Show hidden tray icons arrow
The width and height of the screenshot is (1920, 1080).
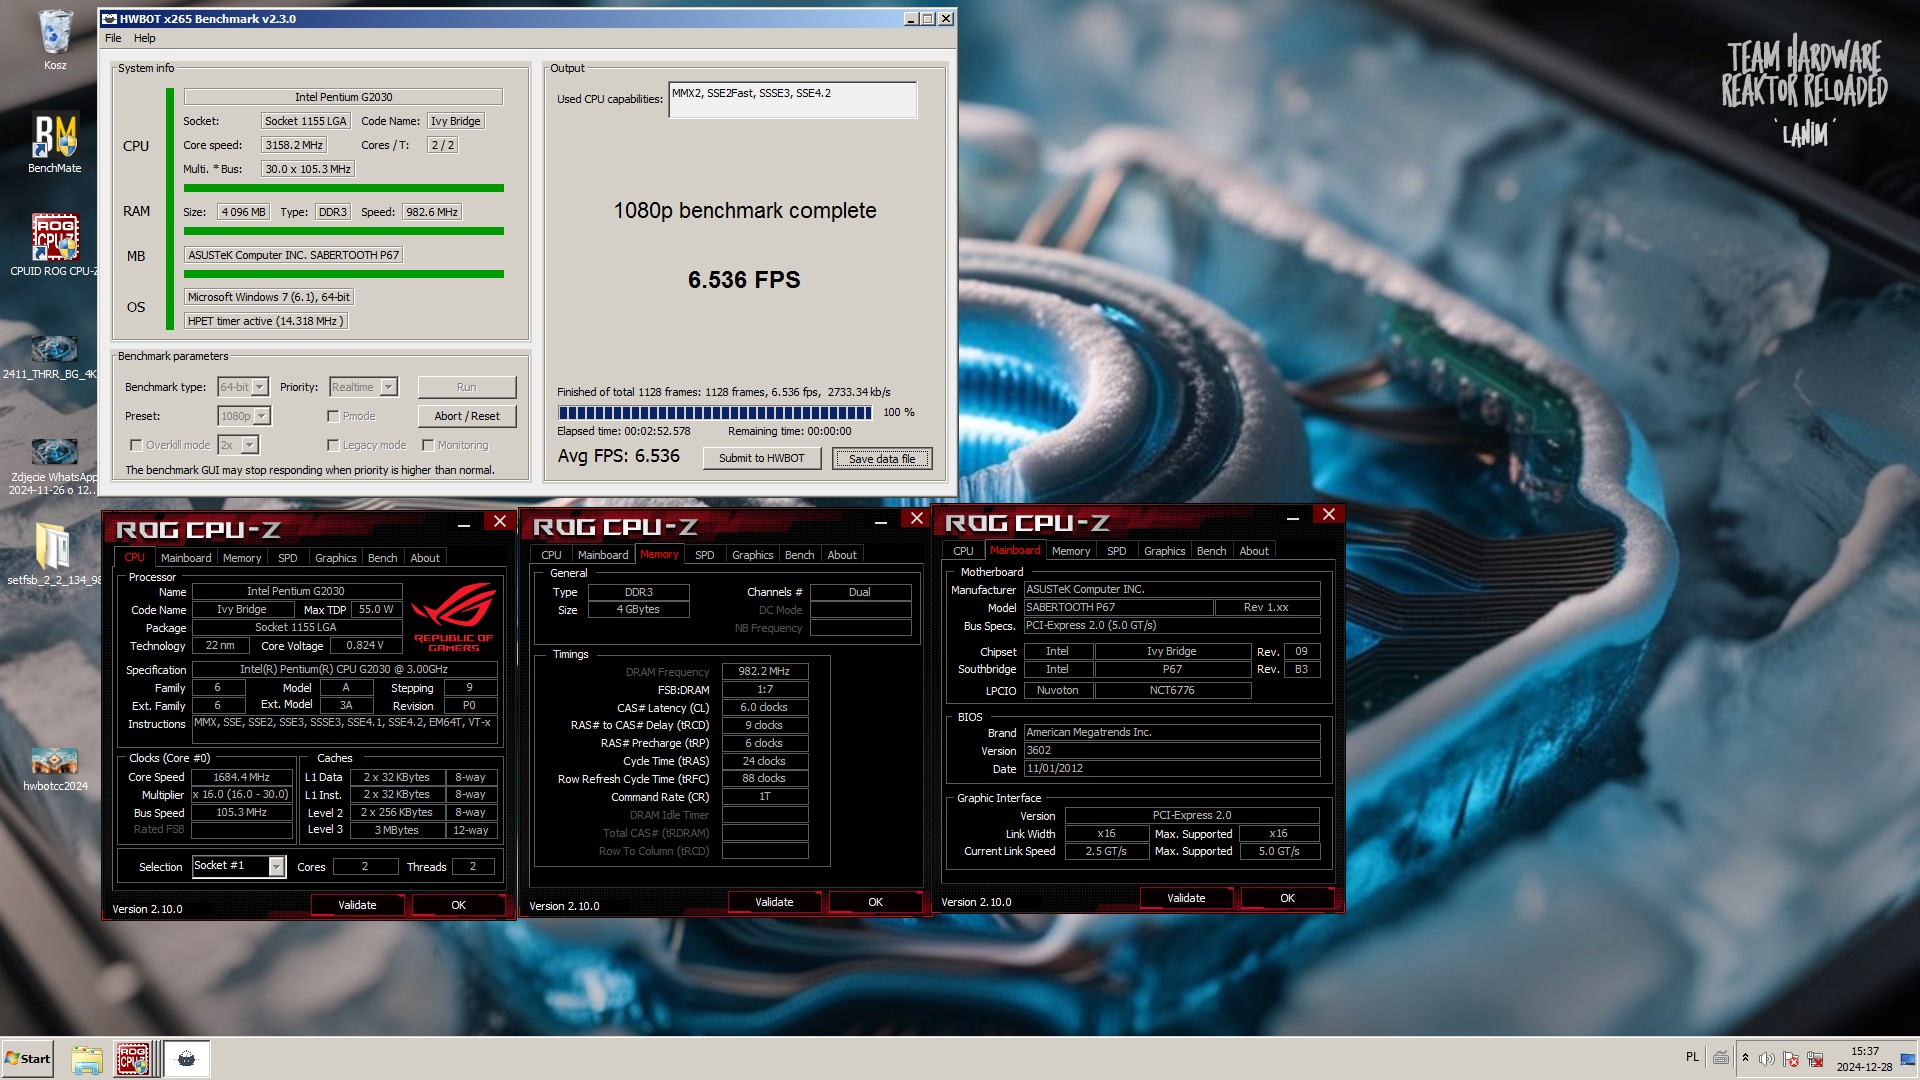[1745, 1058]
